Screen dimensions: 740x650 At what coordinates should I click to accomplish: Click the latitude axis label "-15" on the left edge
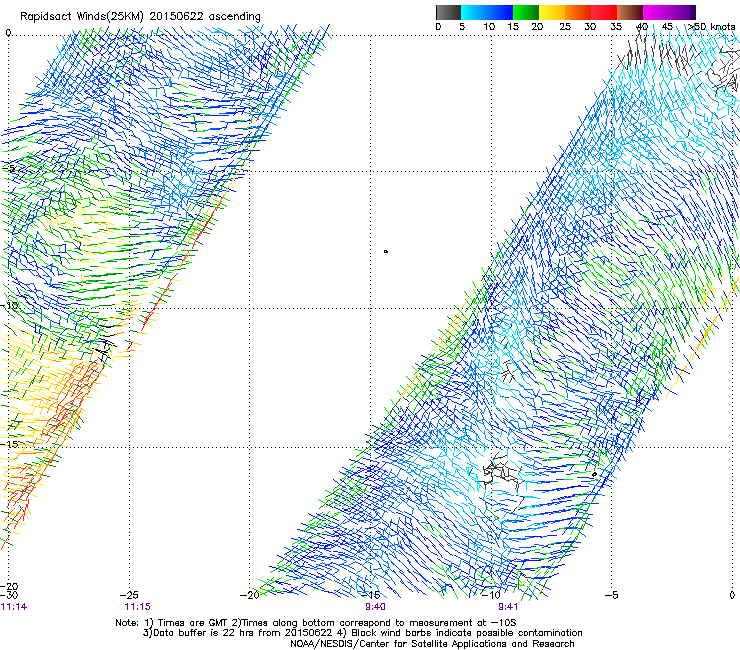pyautogui.click(x=9, y=444)
